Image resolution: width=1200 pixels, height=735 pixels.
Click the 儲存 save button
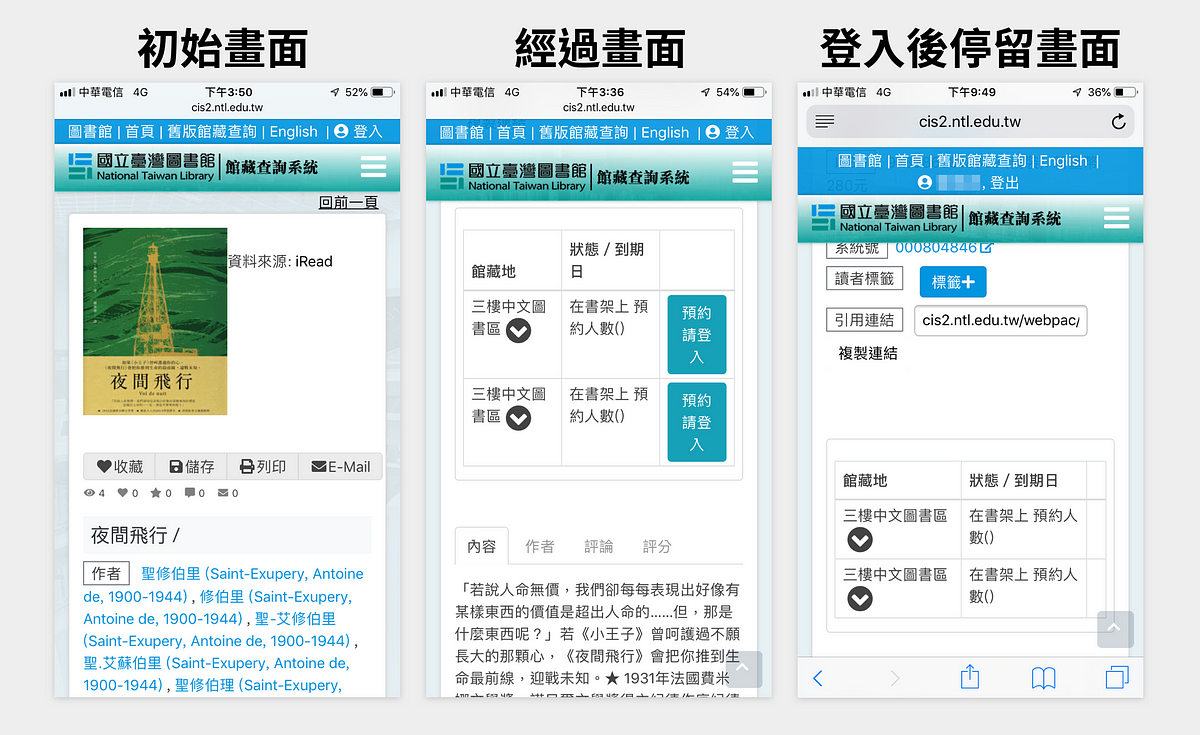click(192, 466)
